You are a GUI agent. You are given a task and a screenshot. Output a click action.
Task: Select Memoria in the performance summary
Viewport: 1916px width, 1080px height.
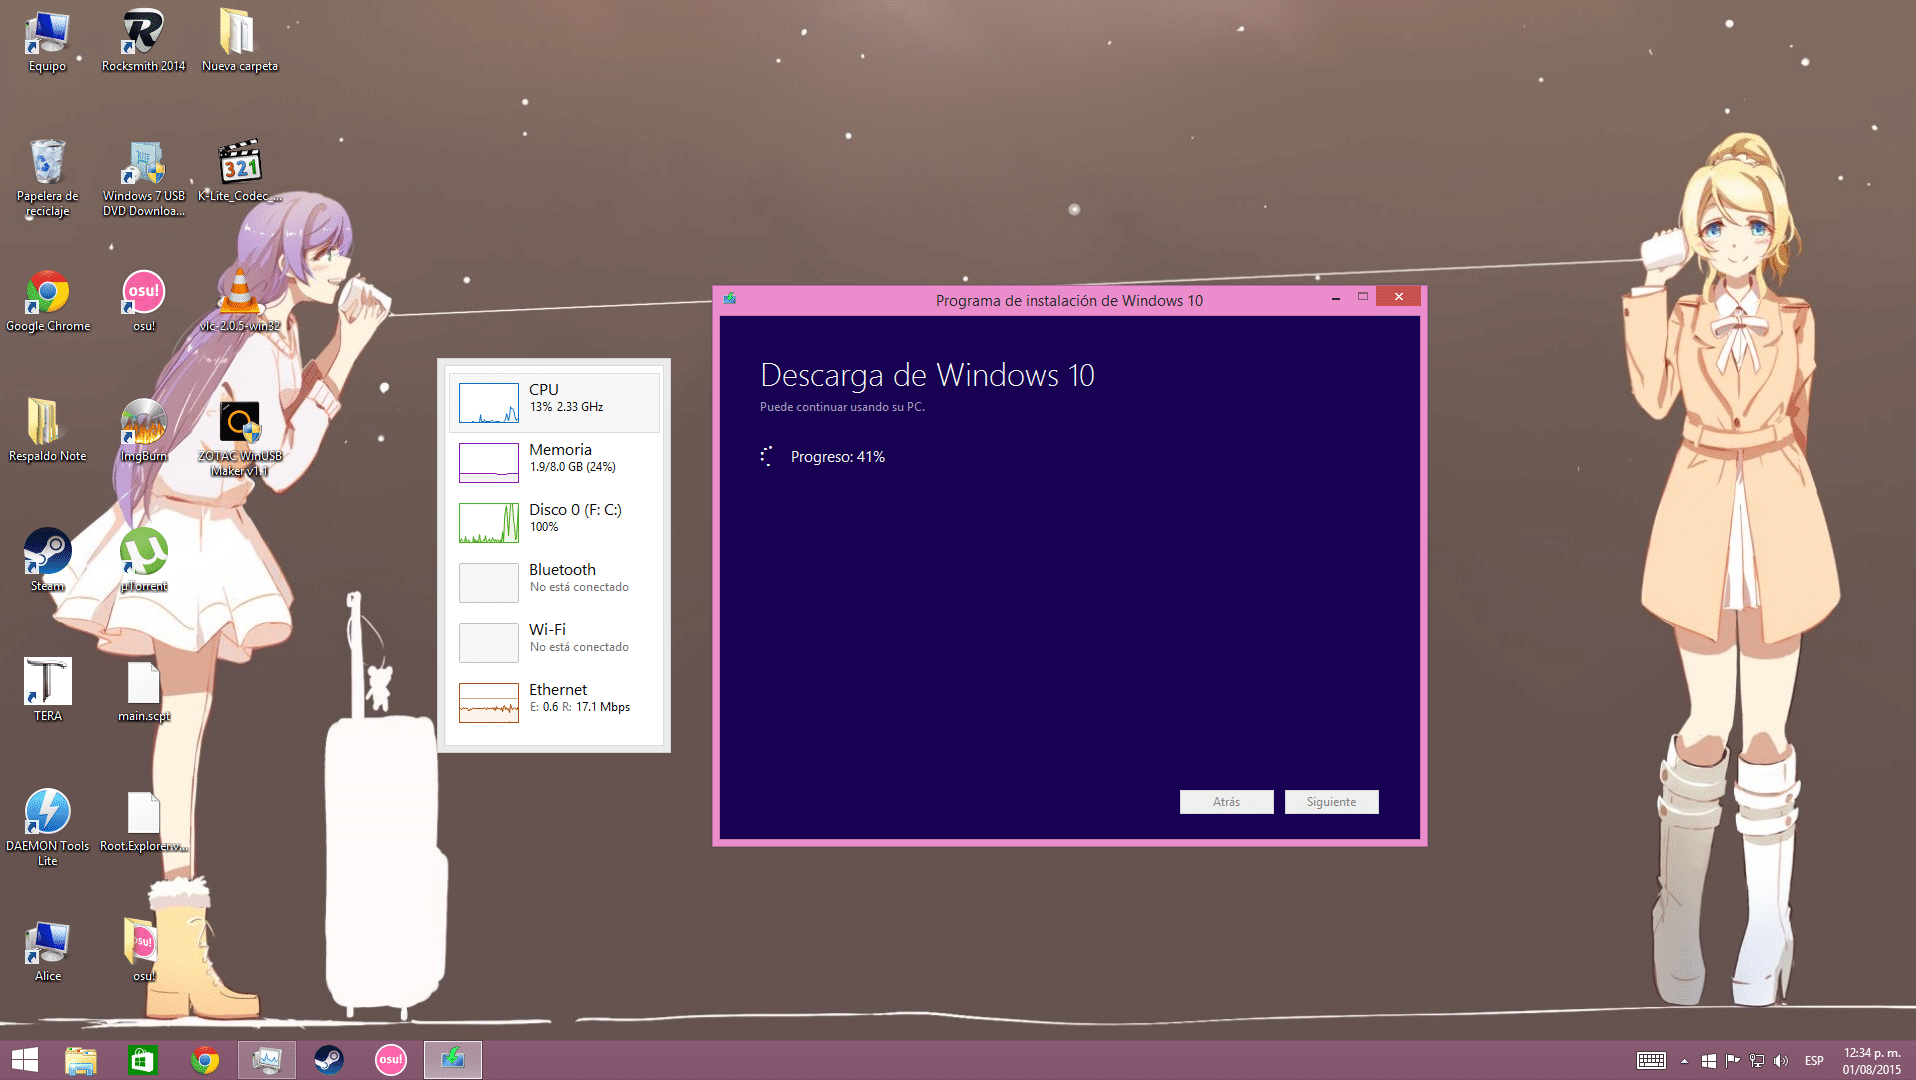pos(554,462)
